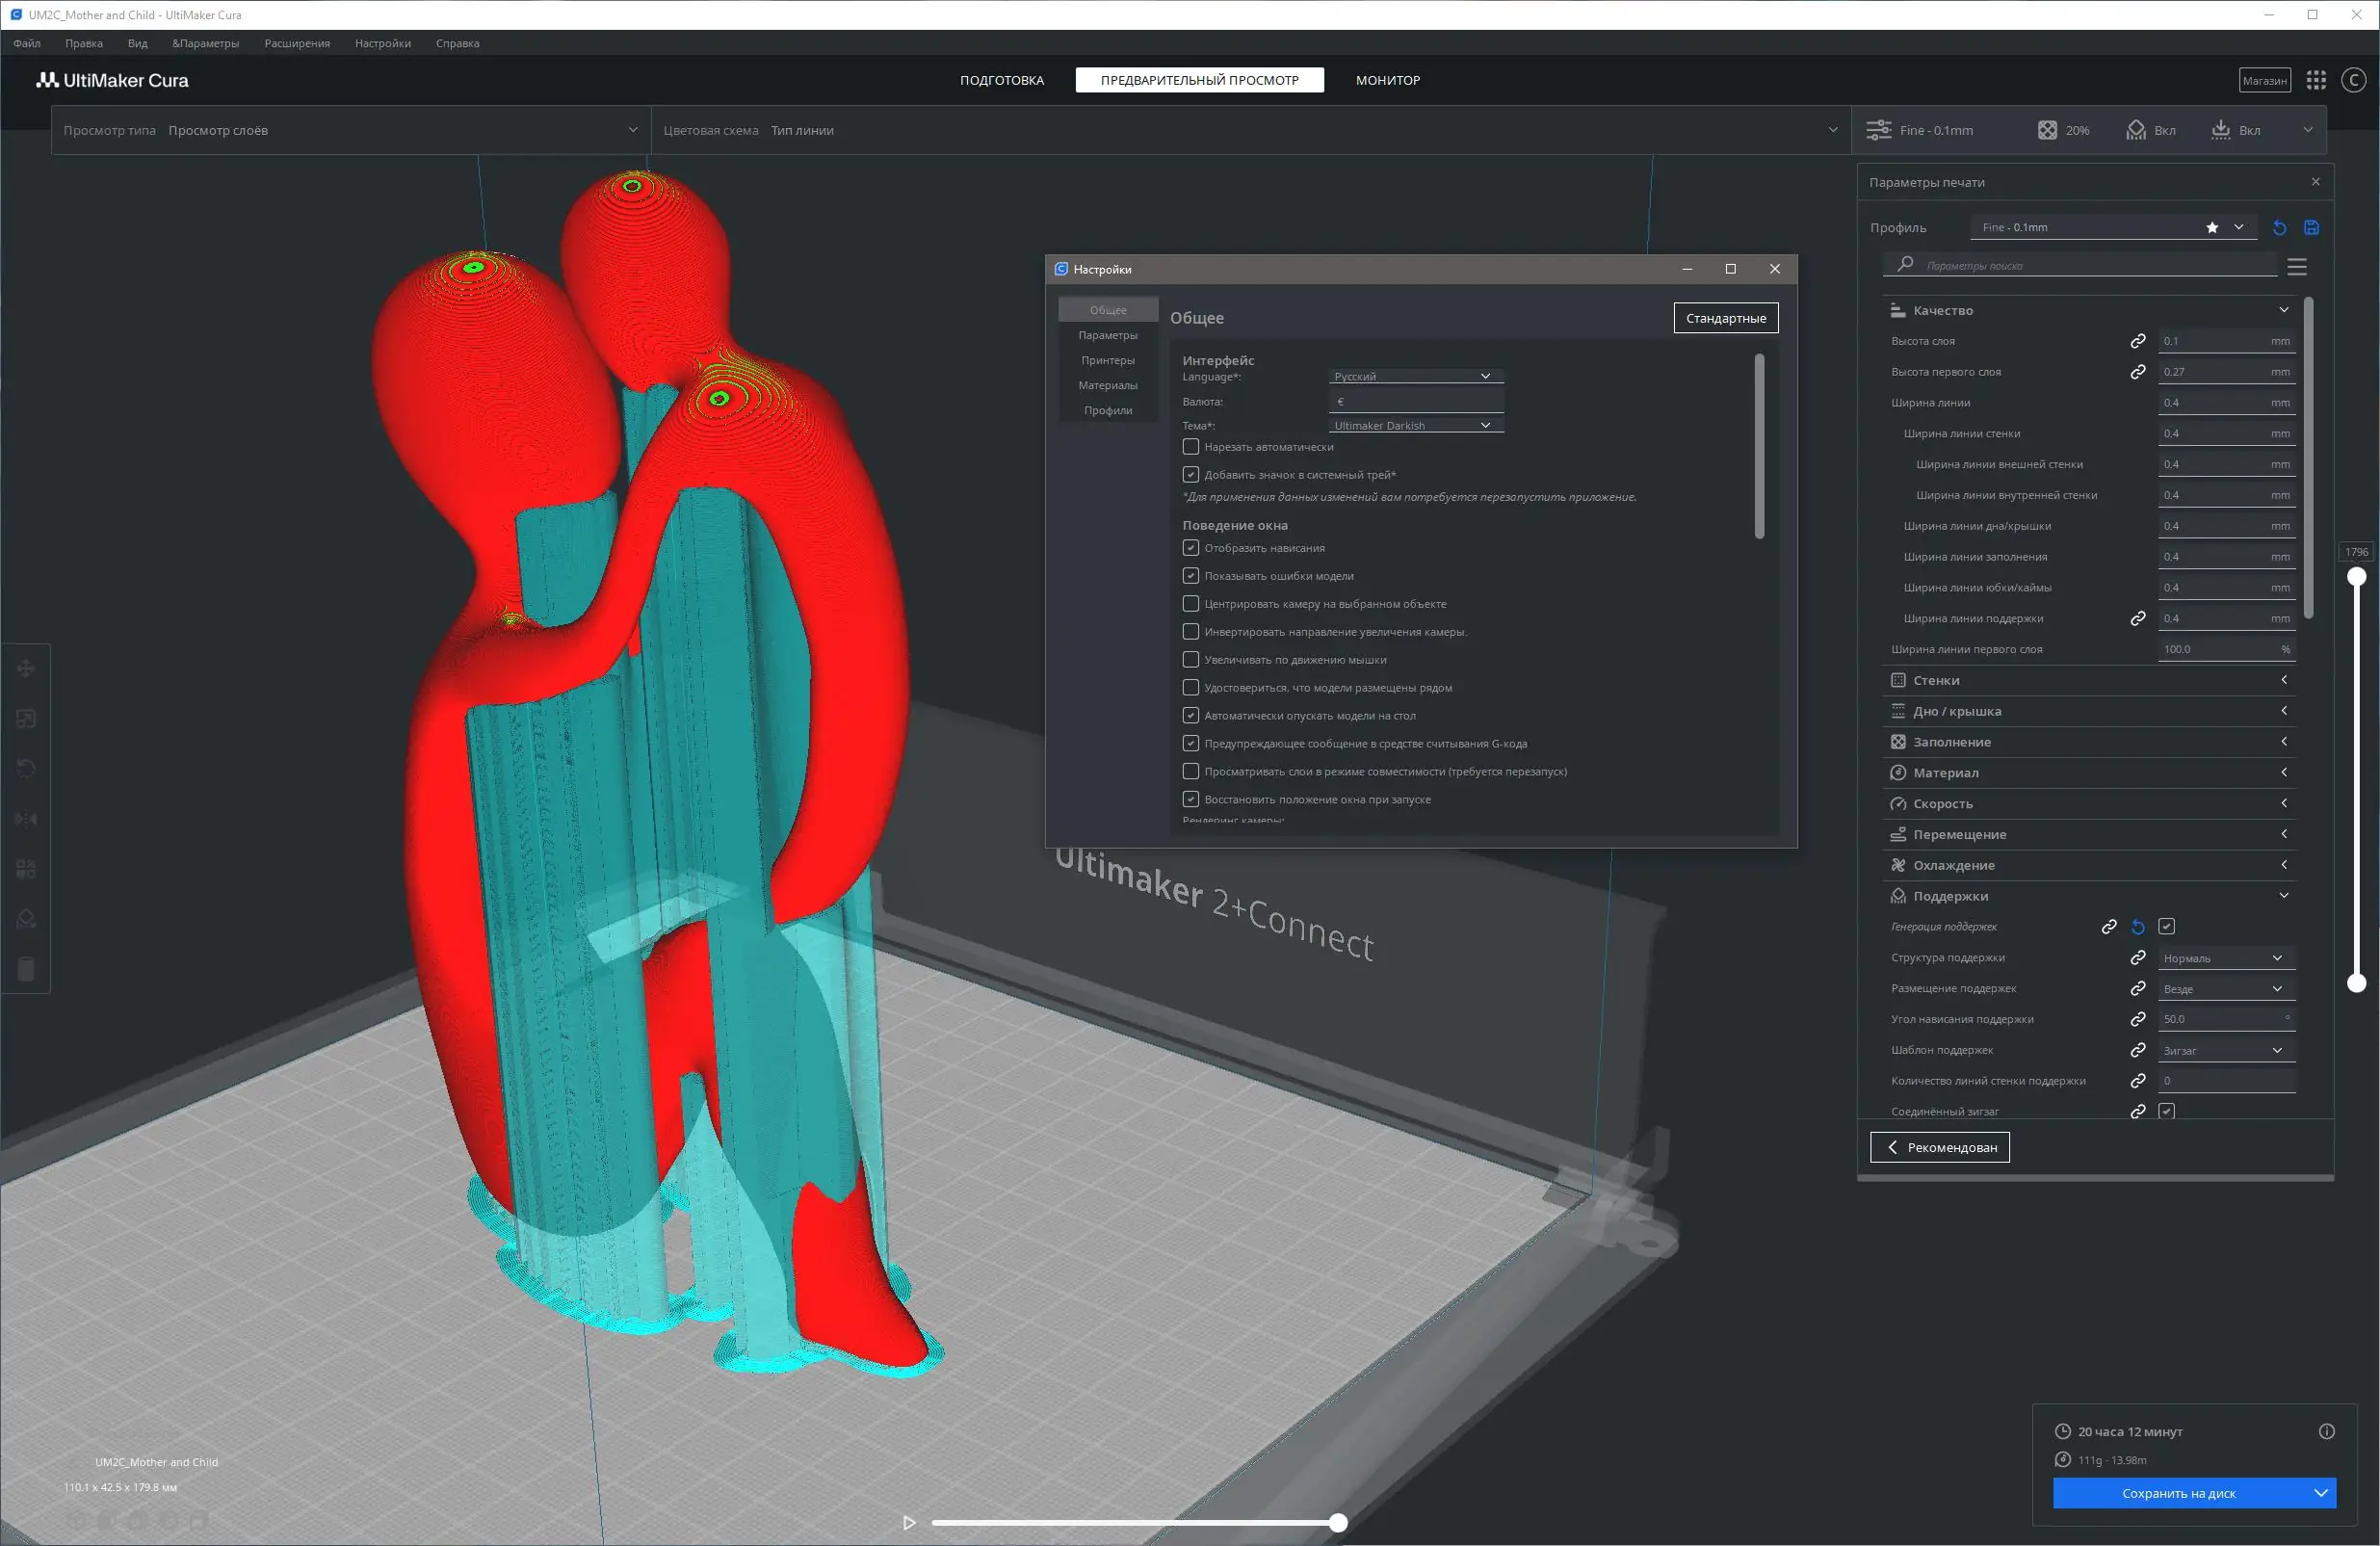Open the Расширения menu
The height and width of the screenshot is (1546, 2380).
[297, 43]
